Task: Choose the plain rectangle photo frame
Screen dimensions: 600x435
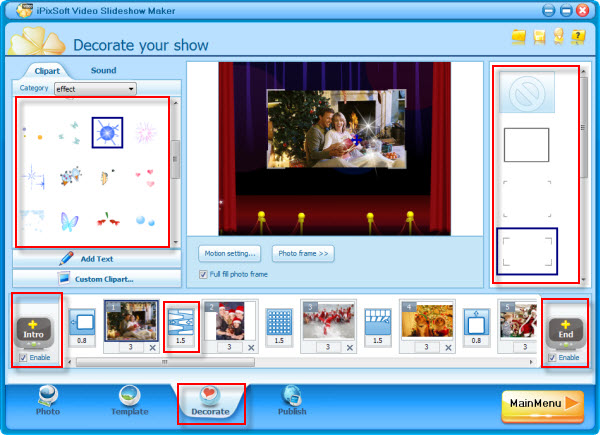Action: pos(527,145)
